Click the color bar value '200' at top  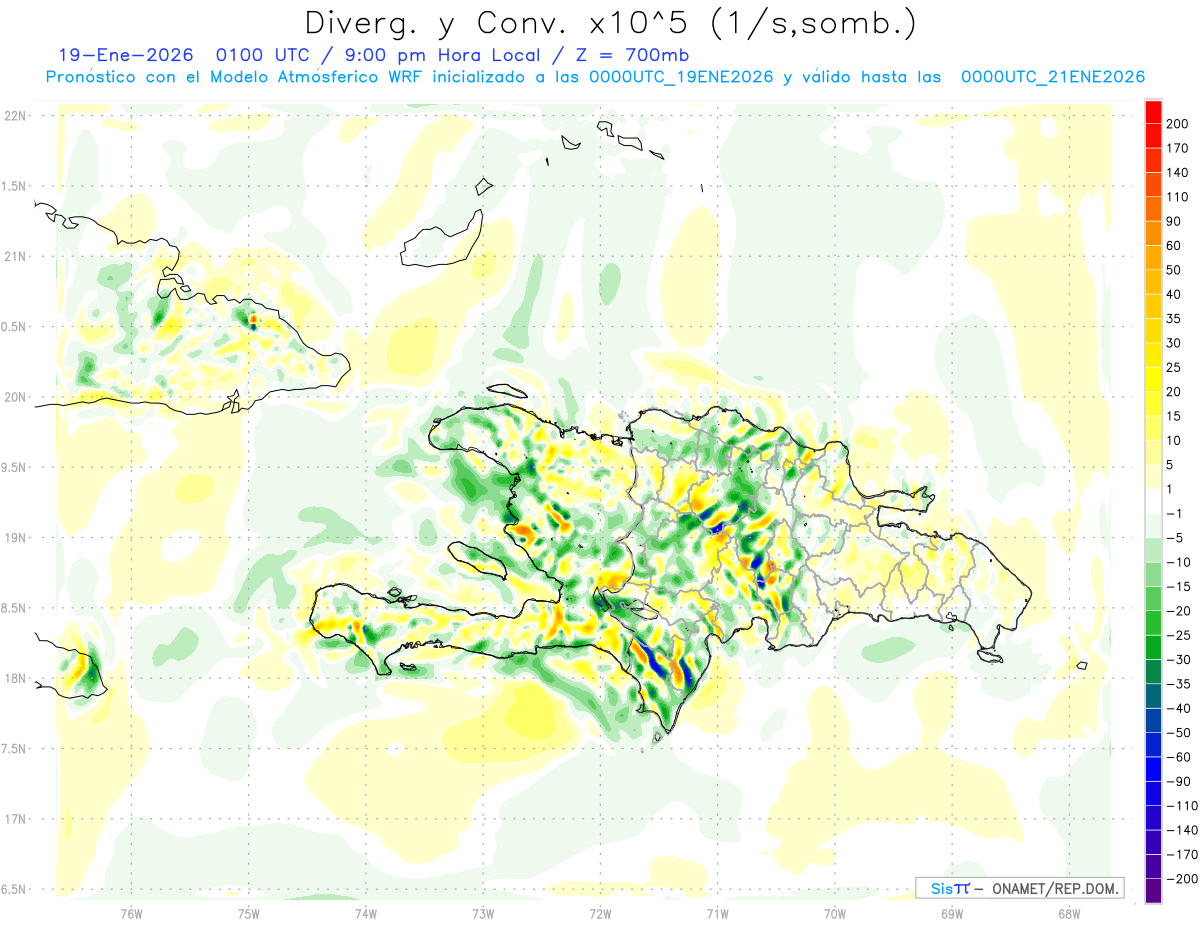pyautogui.click(x=1178, y=123)
